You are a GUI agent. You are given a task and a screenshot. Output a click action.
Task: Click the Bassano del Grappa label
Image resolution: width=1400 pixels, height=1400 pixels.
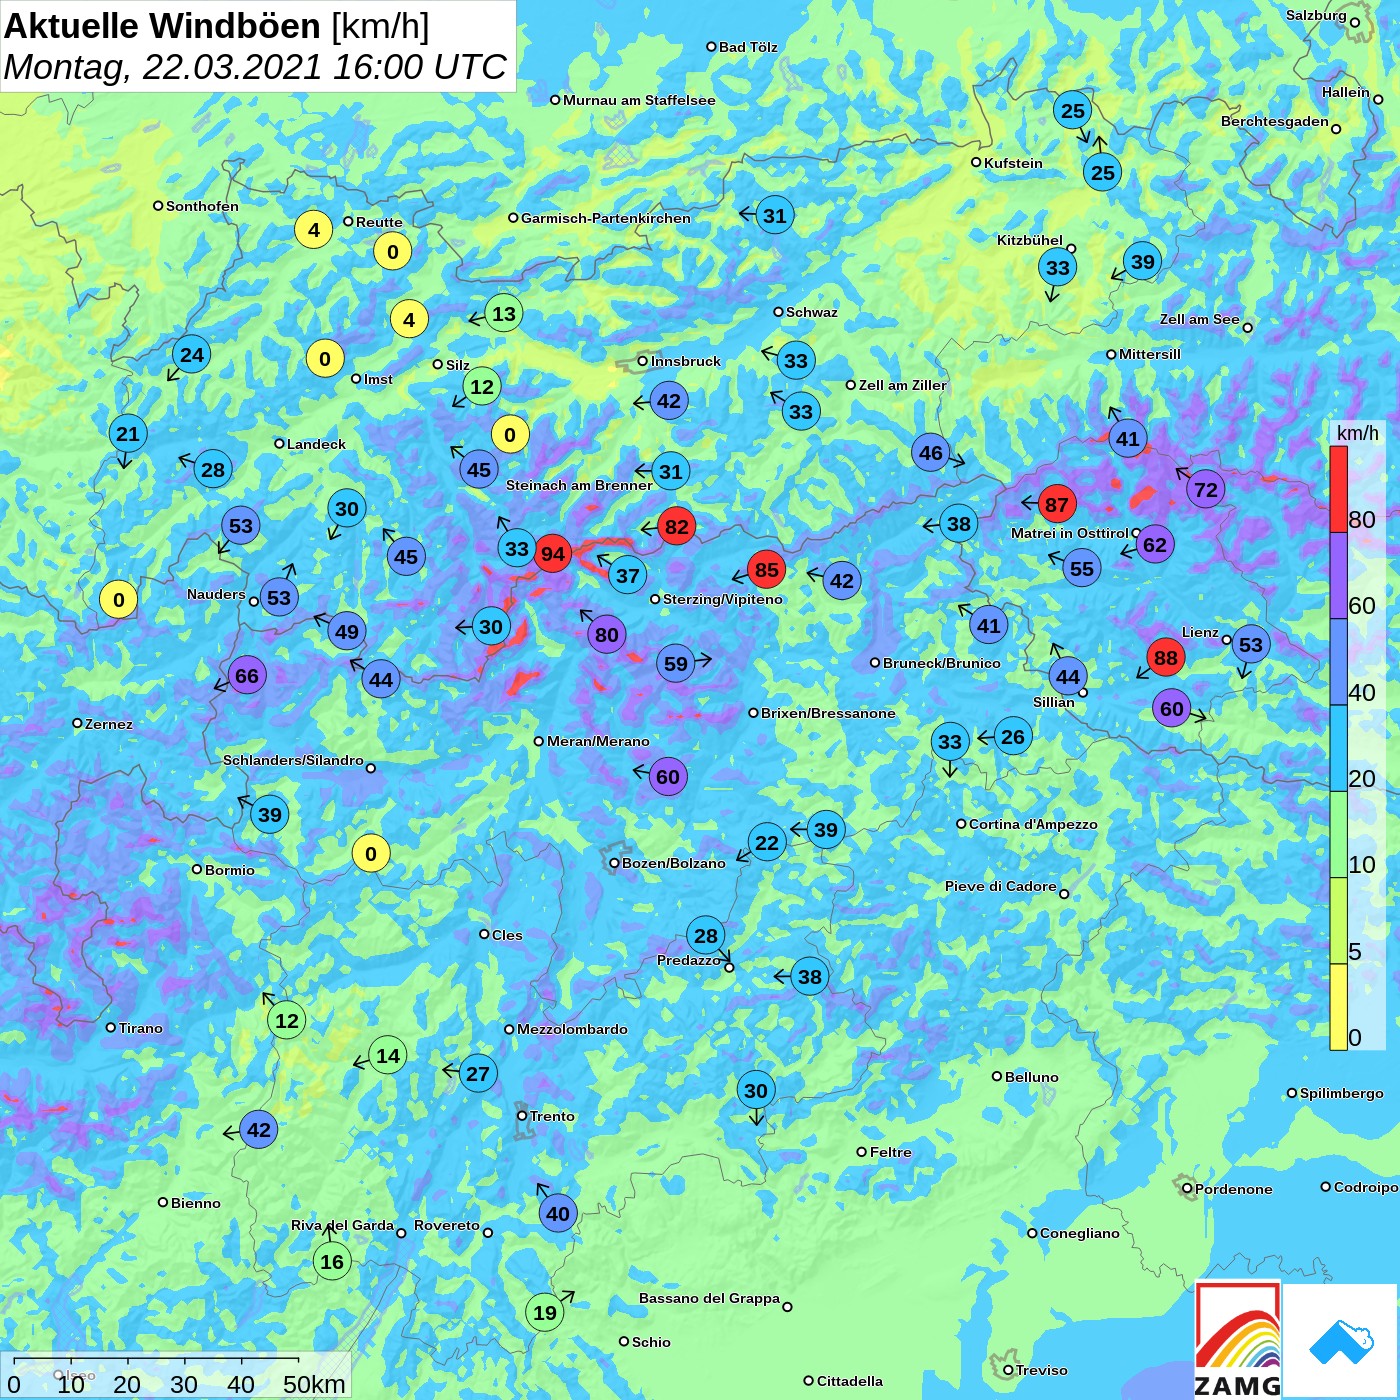point(709,1298)
